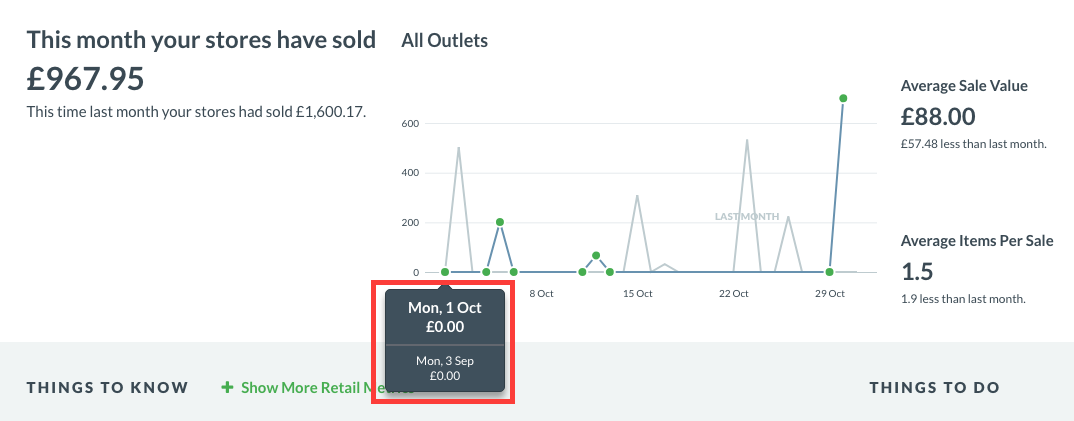The height and width of the screenshot is (421, 1074).
Task: Click the THINGS TO KNOW section header
Action: point(107,388)
